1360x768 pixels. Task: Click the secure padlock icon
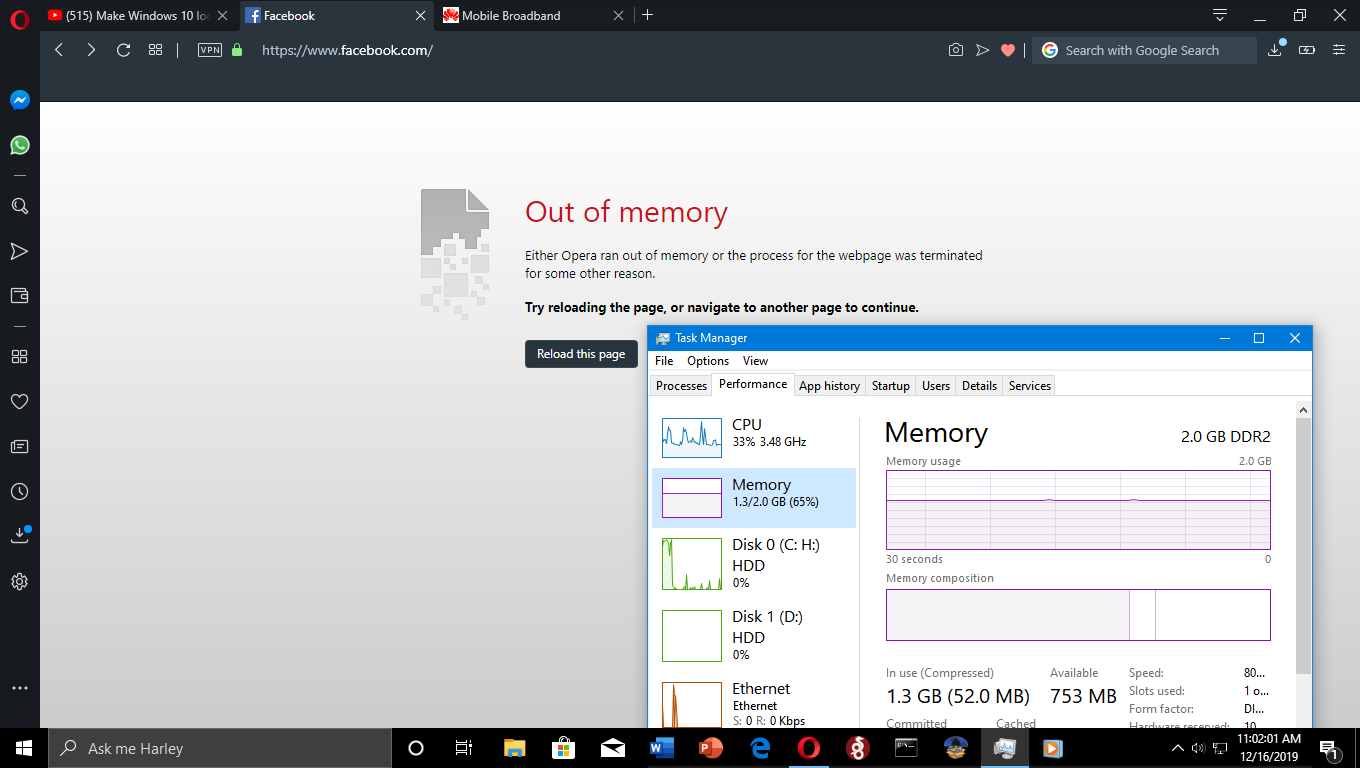237,50
